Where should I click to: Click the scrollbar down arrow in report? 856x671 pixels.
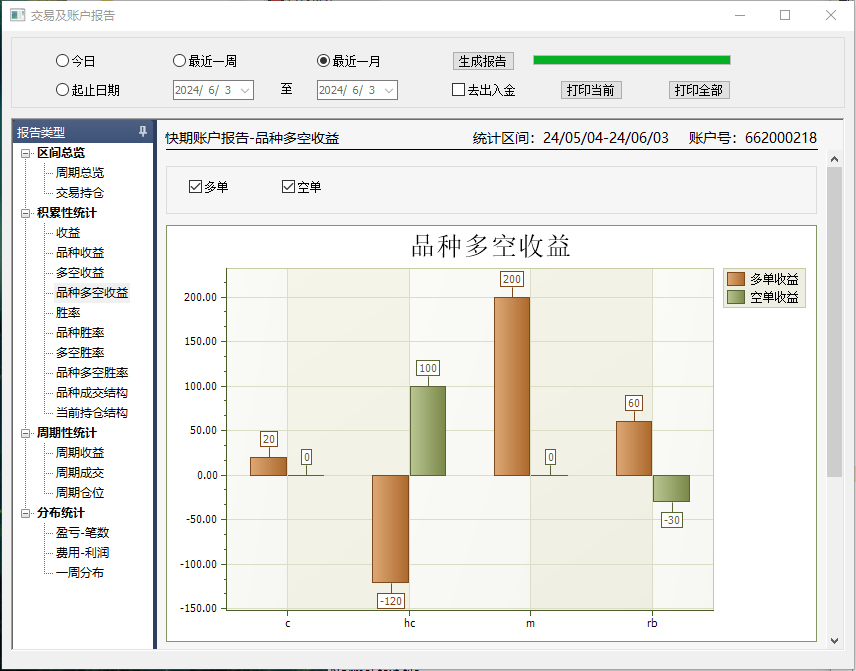pos(835,639)
